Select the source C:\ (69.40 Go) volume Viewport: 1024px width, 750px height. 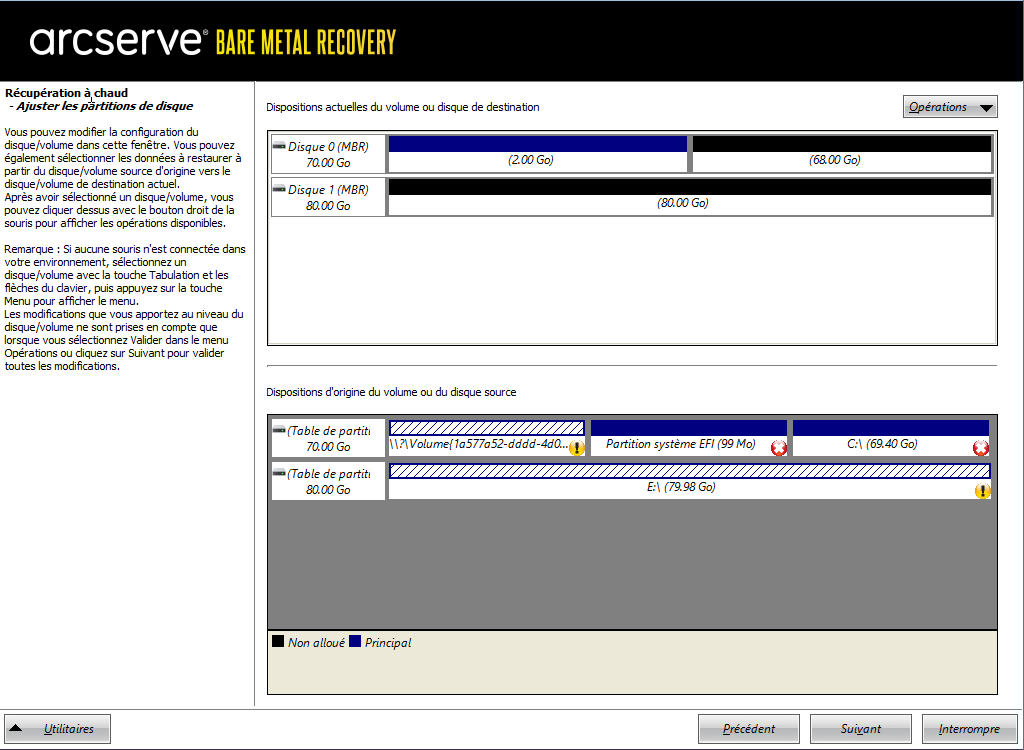891,438
